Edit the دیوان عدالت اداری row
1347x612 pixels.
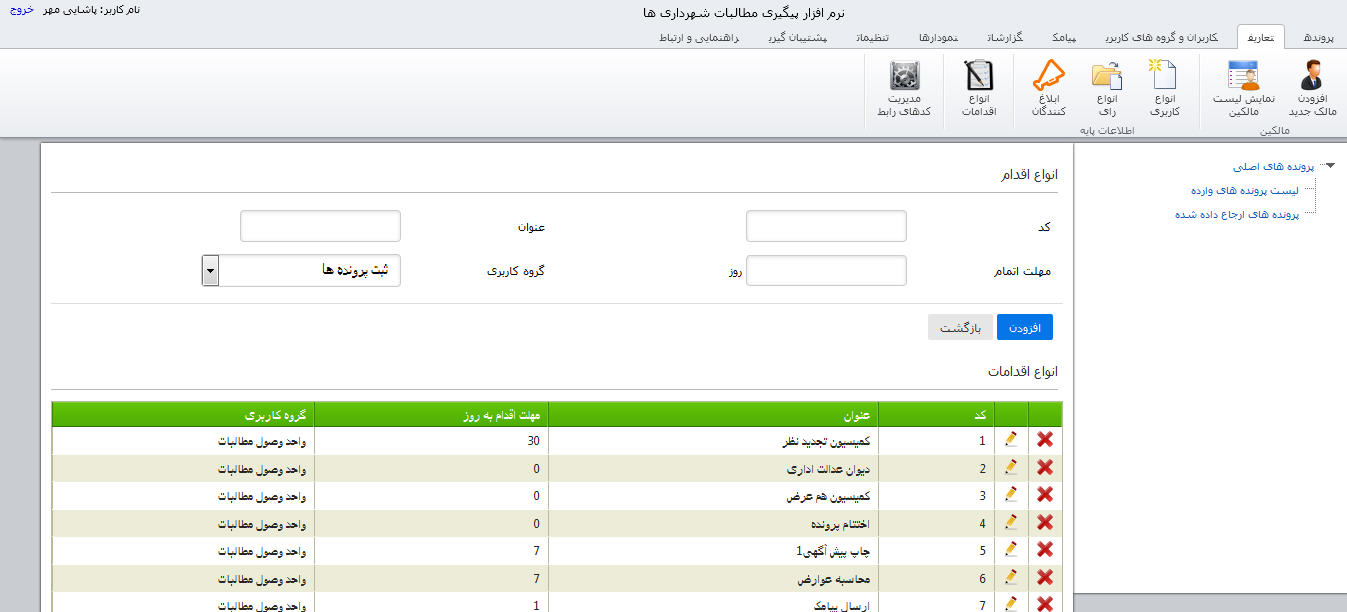click(x=1011, y=467)
